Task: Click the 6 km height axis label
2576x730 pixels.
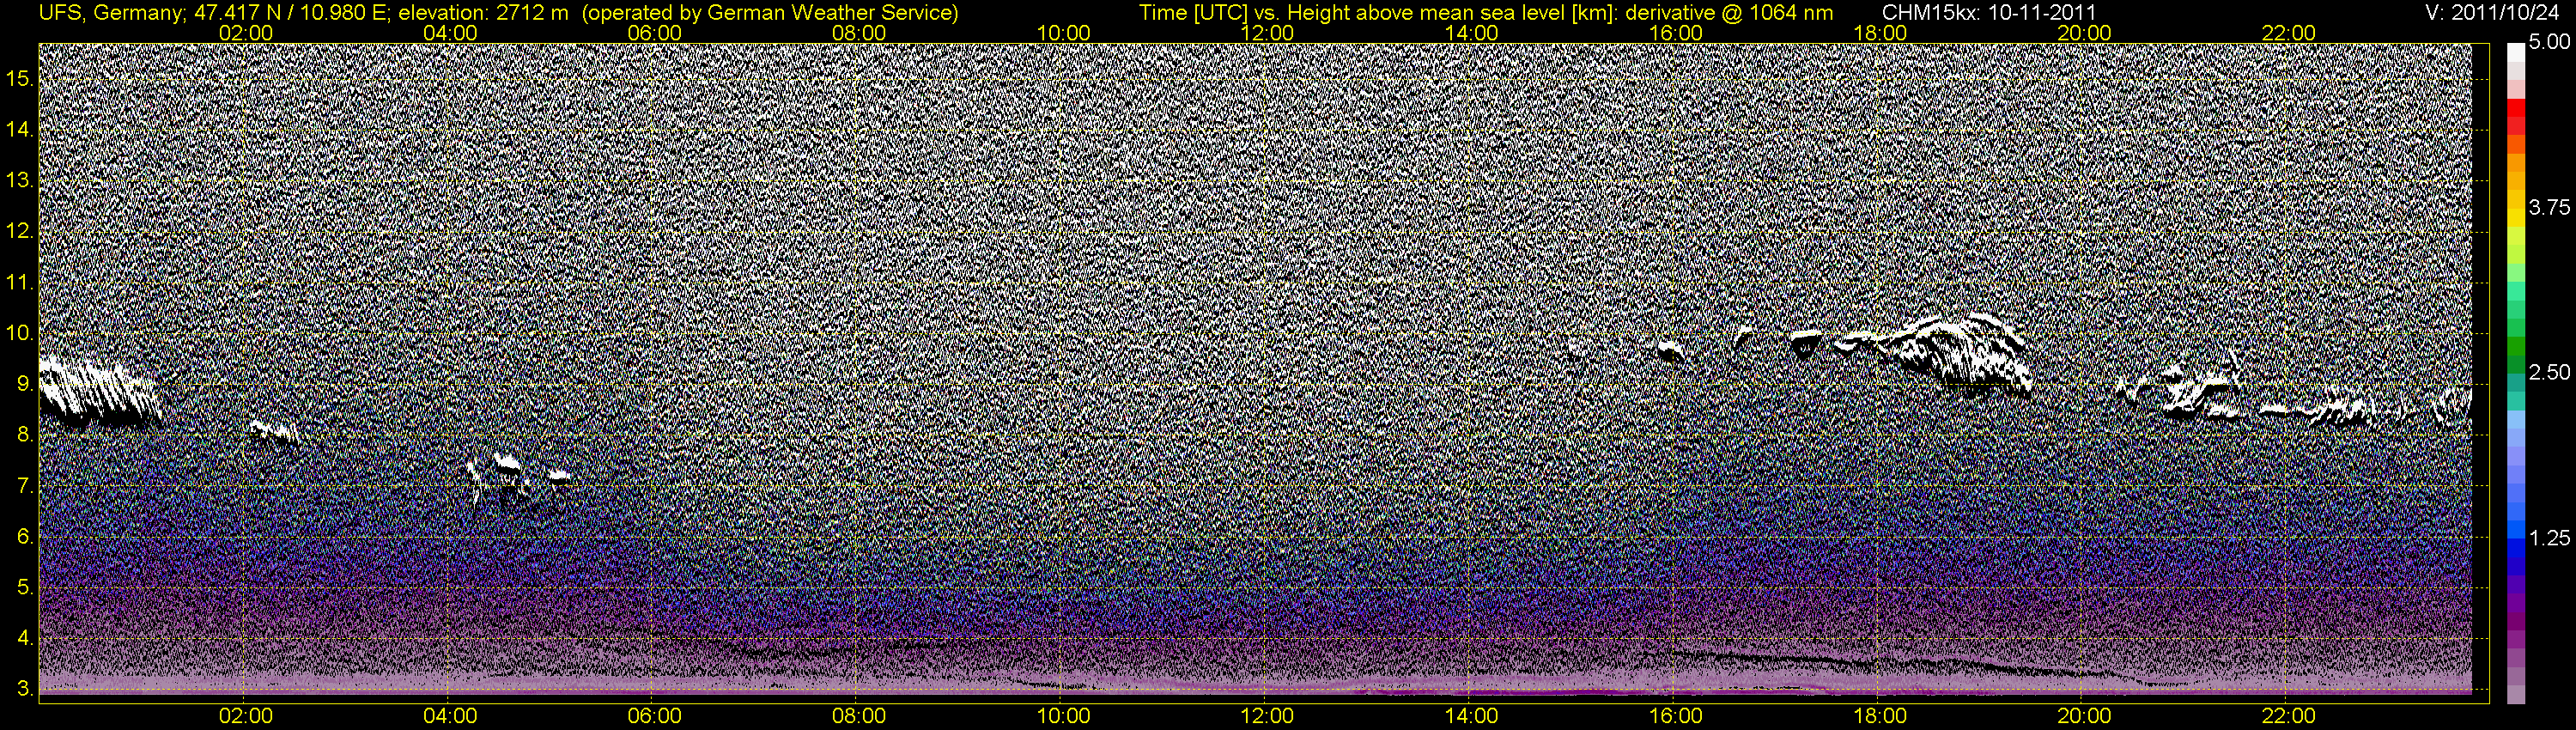Action: pos(24,537)
